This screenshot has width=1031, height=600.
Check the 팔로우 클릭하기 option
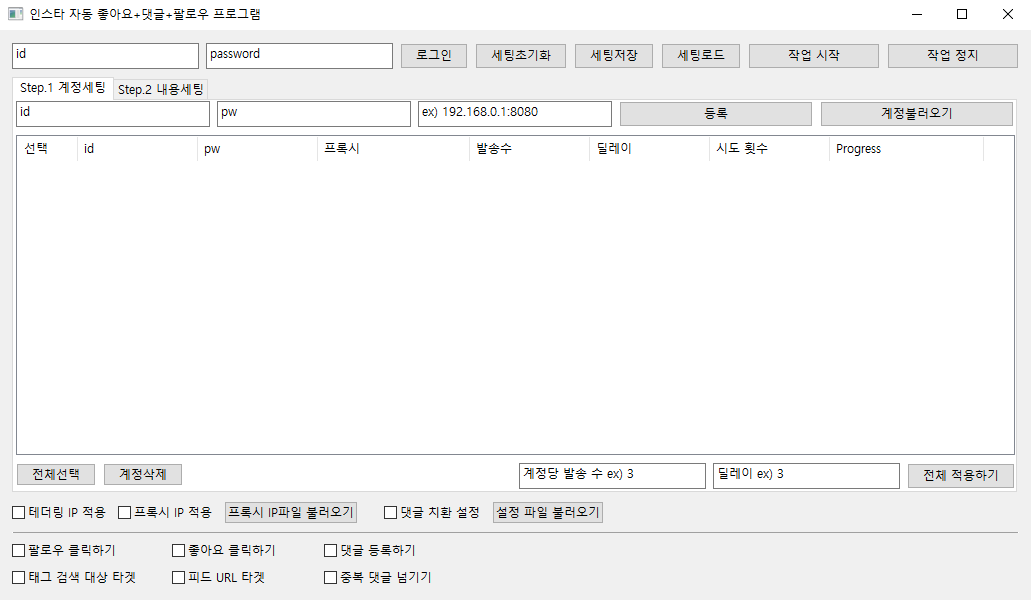point(19,550)
